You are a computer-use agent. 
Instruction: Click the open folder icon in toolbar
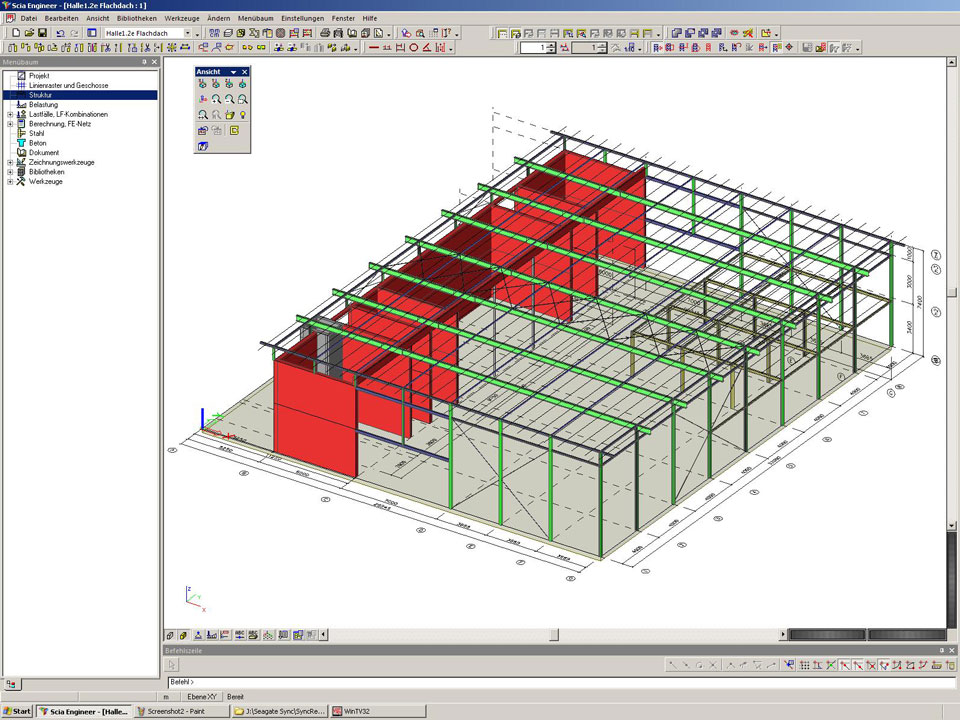click(29, 33)
